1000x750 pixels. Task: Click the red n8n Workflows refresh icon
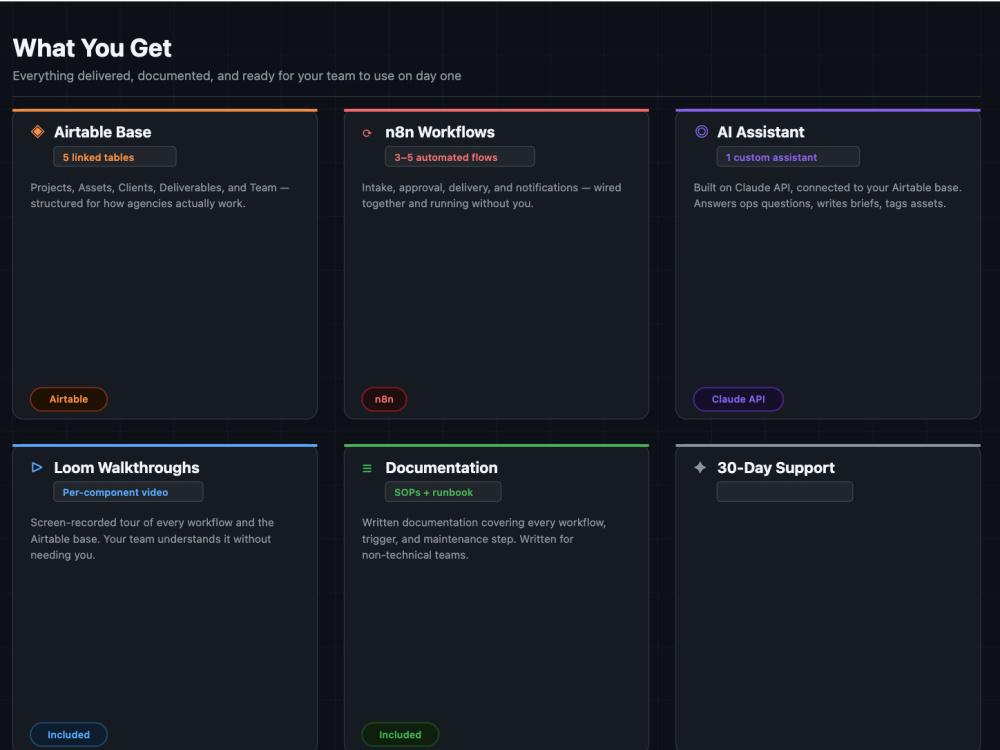(367, 133)
